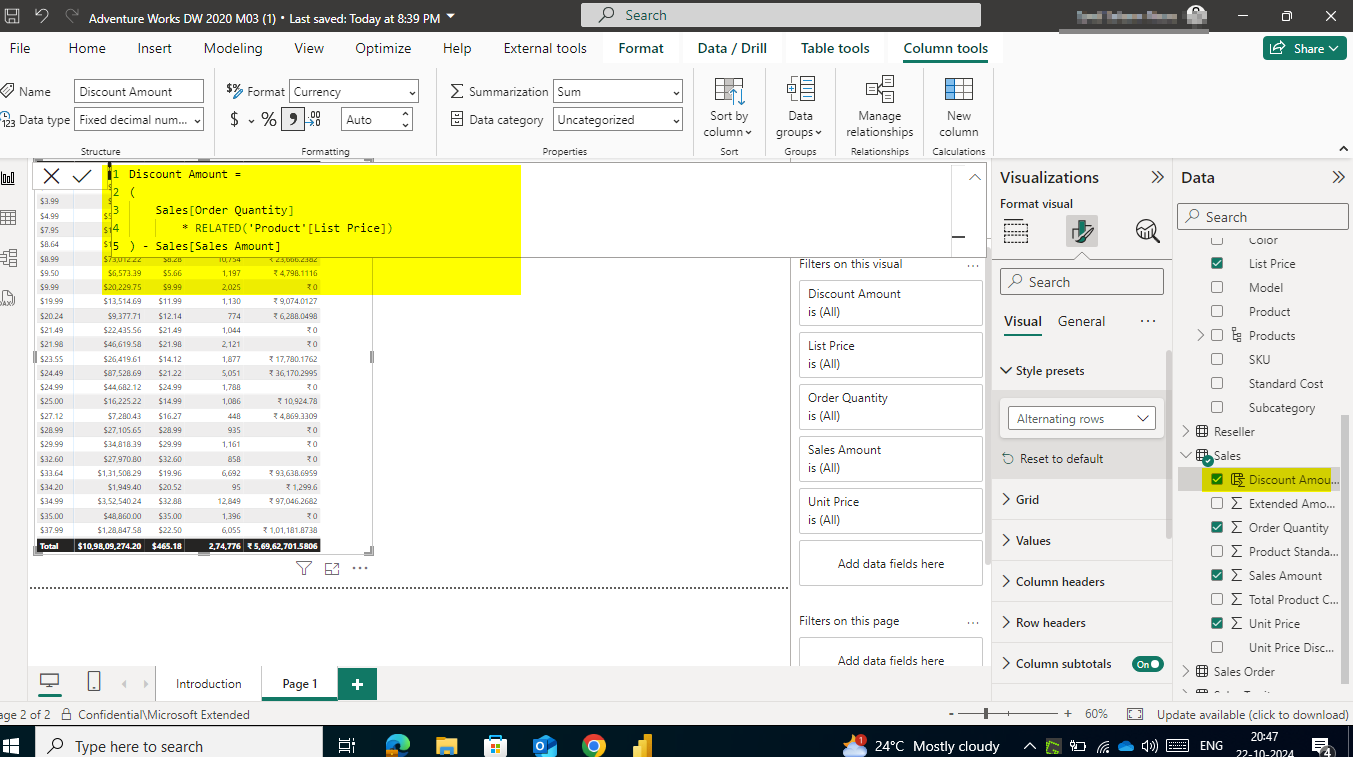Screen dimensions: 1353x757
Task: Open the DAX query view icon
Action: point(9,298)
